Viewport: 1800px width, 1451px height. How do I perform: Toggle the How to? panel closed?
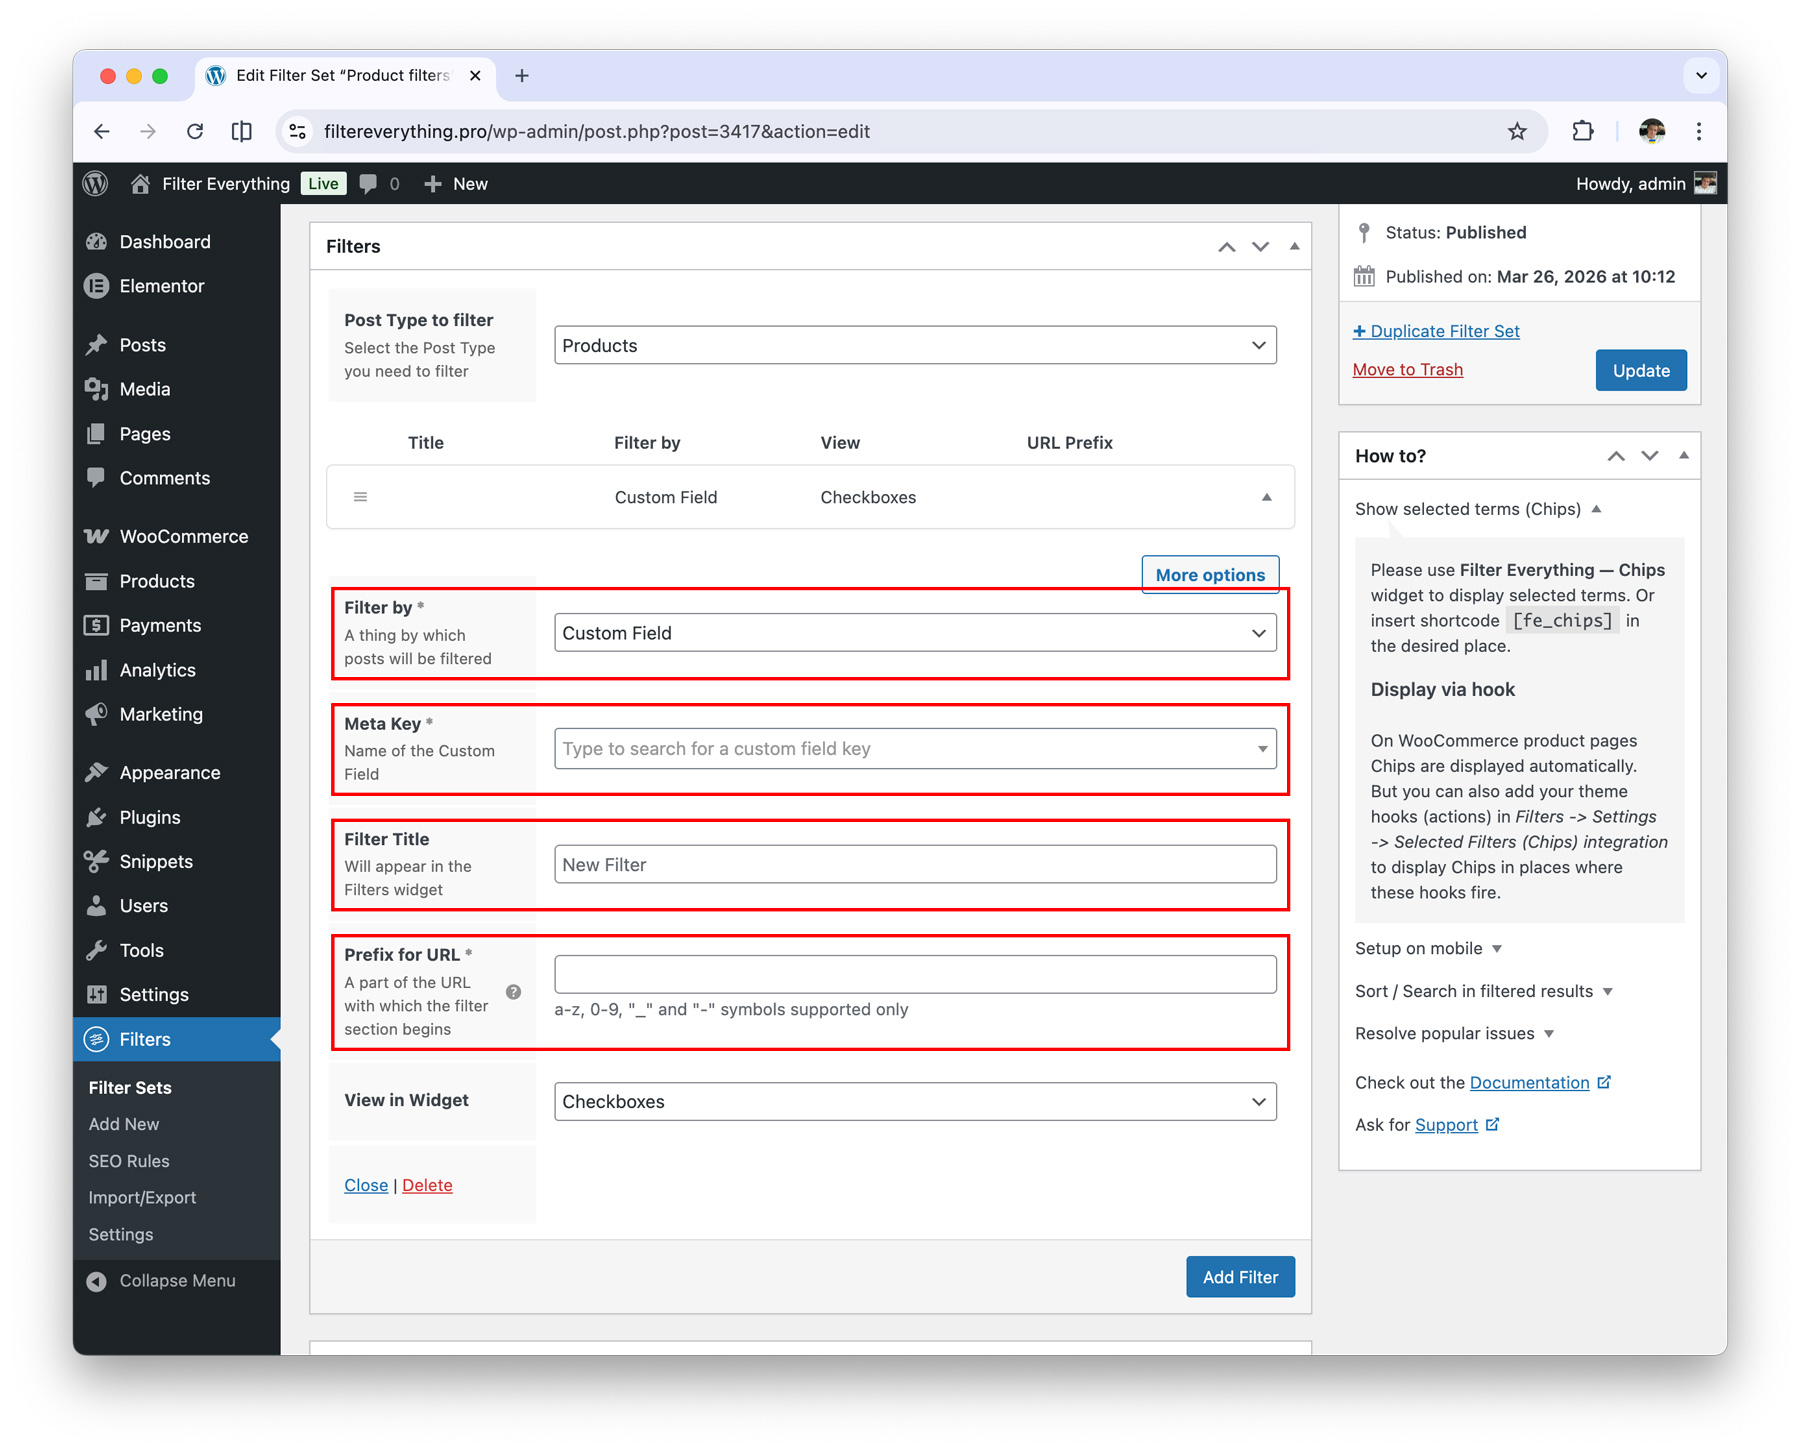(x=1684, y=456)
